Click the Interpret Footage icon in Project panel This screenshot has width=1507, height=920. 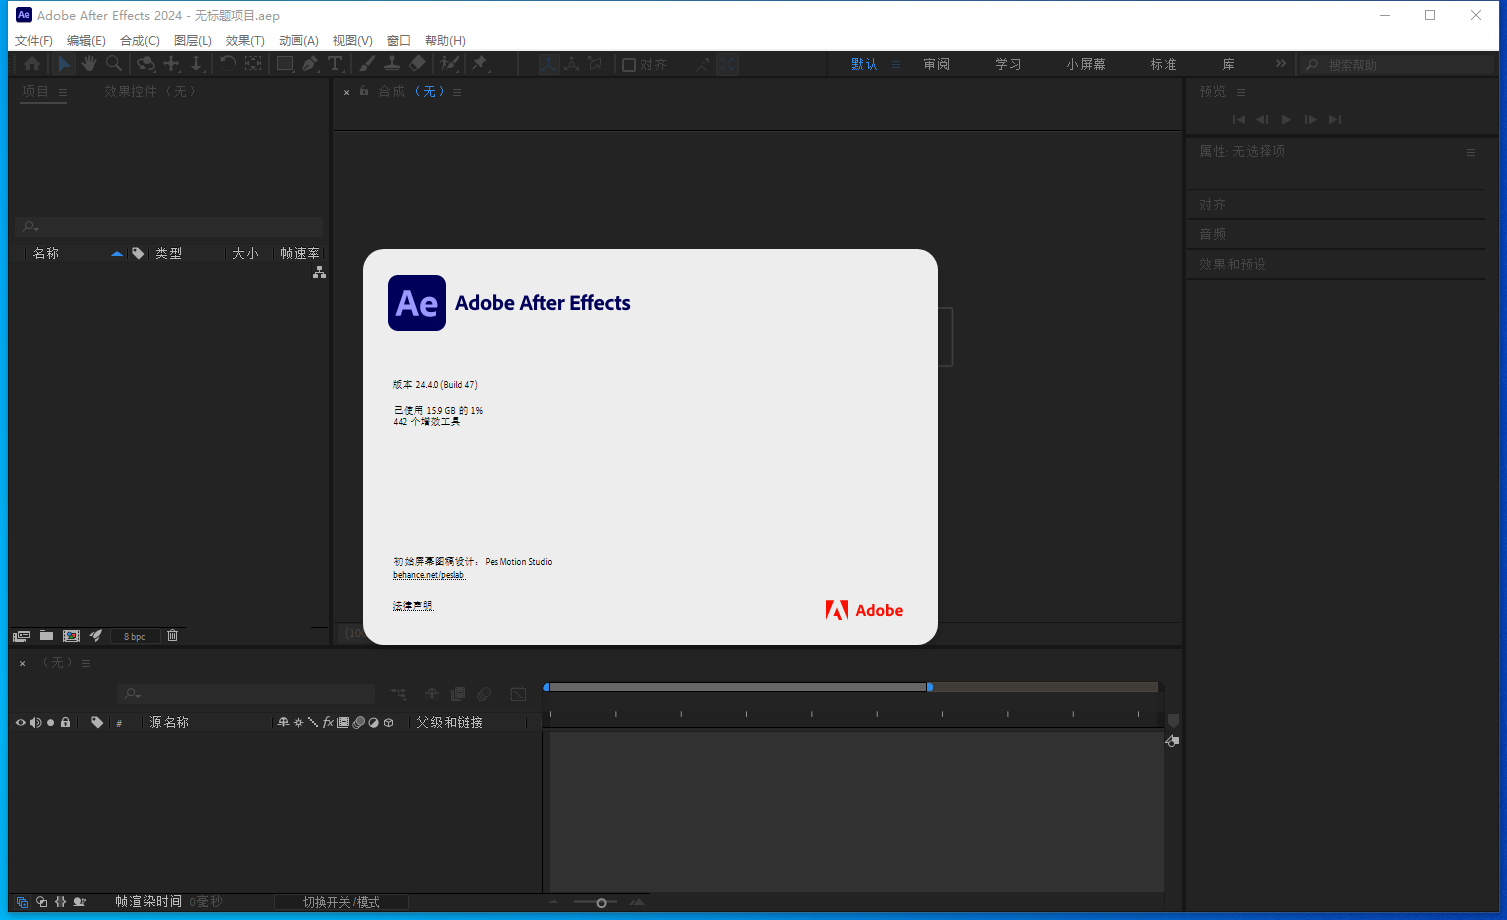[x=21, y=636]
